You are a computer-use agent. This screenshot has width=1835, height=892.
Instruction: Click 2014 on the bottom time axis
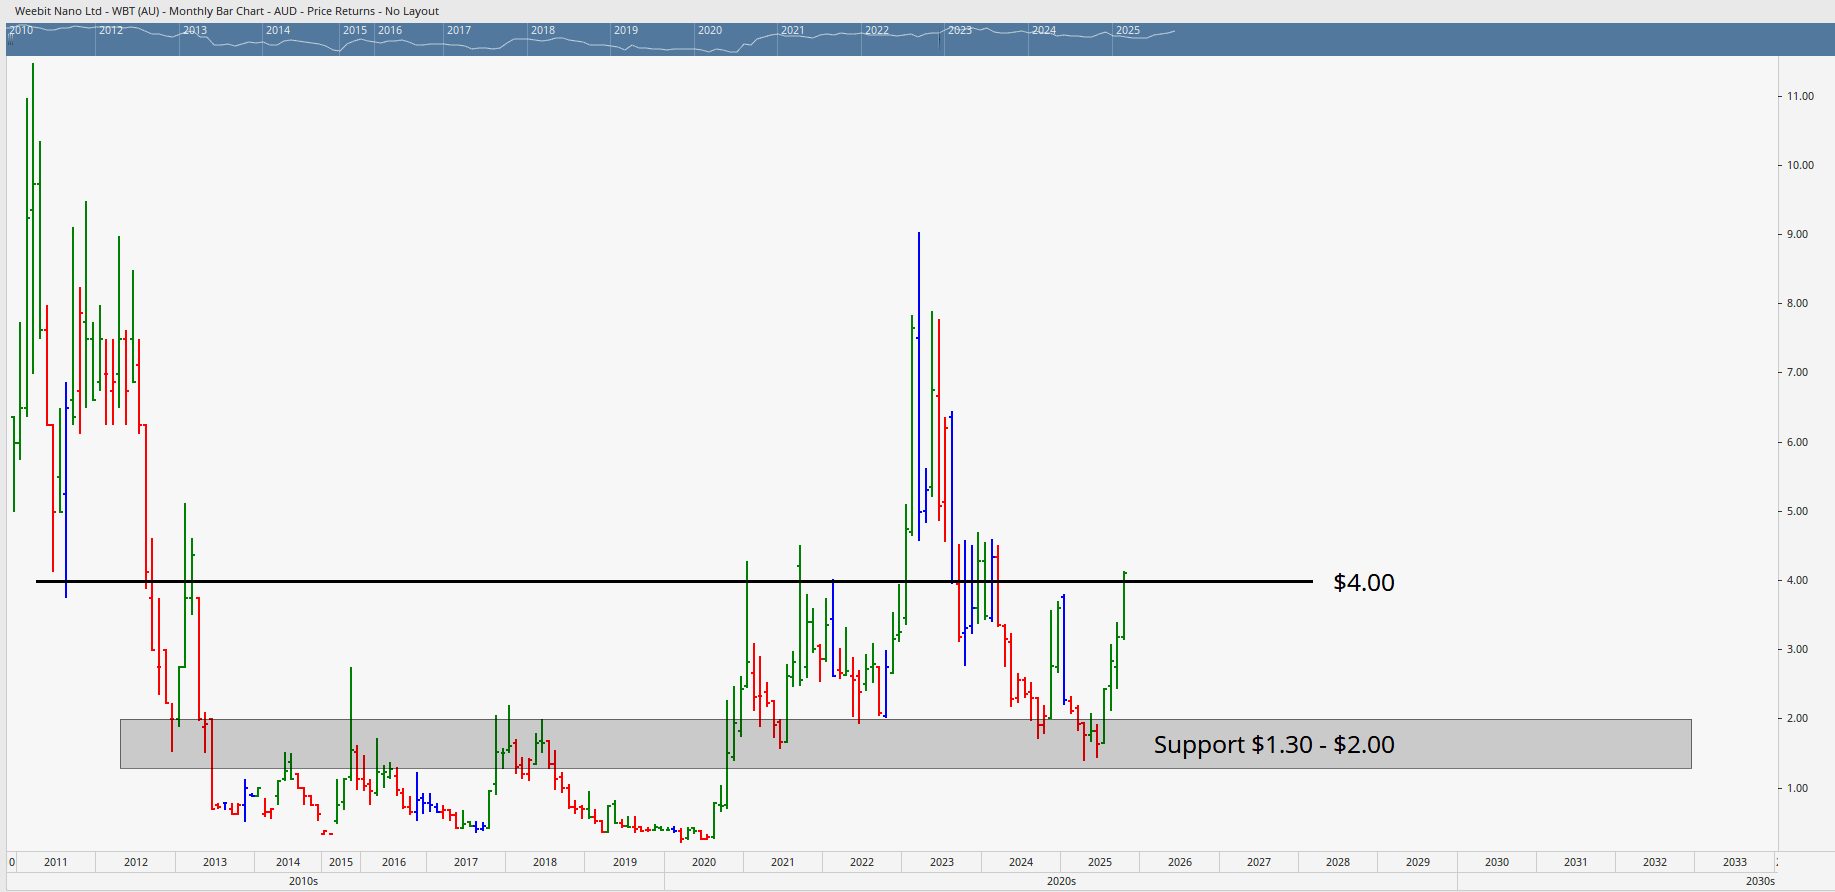288,862
